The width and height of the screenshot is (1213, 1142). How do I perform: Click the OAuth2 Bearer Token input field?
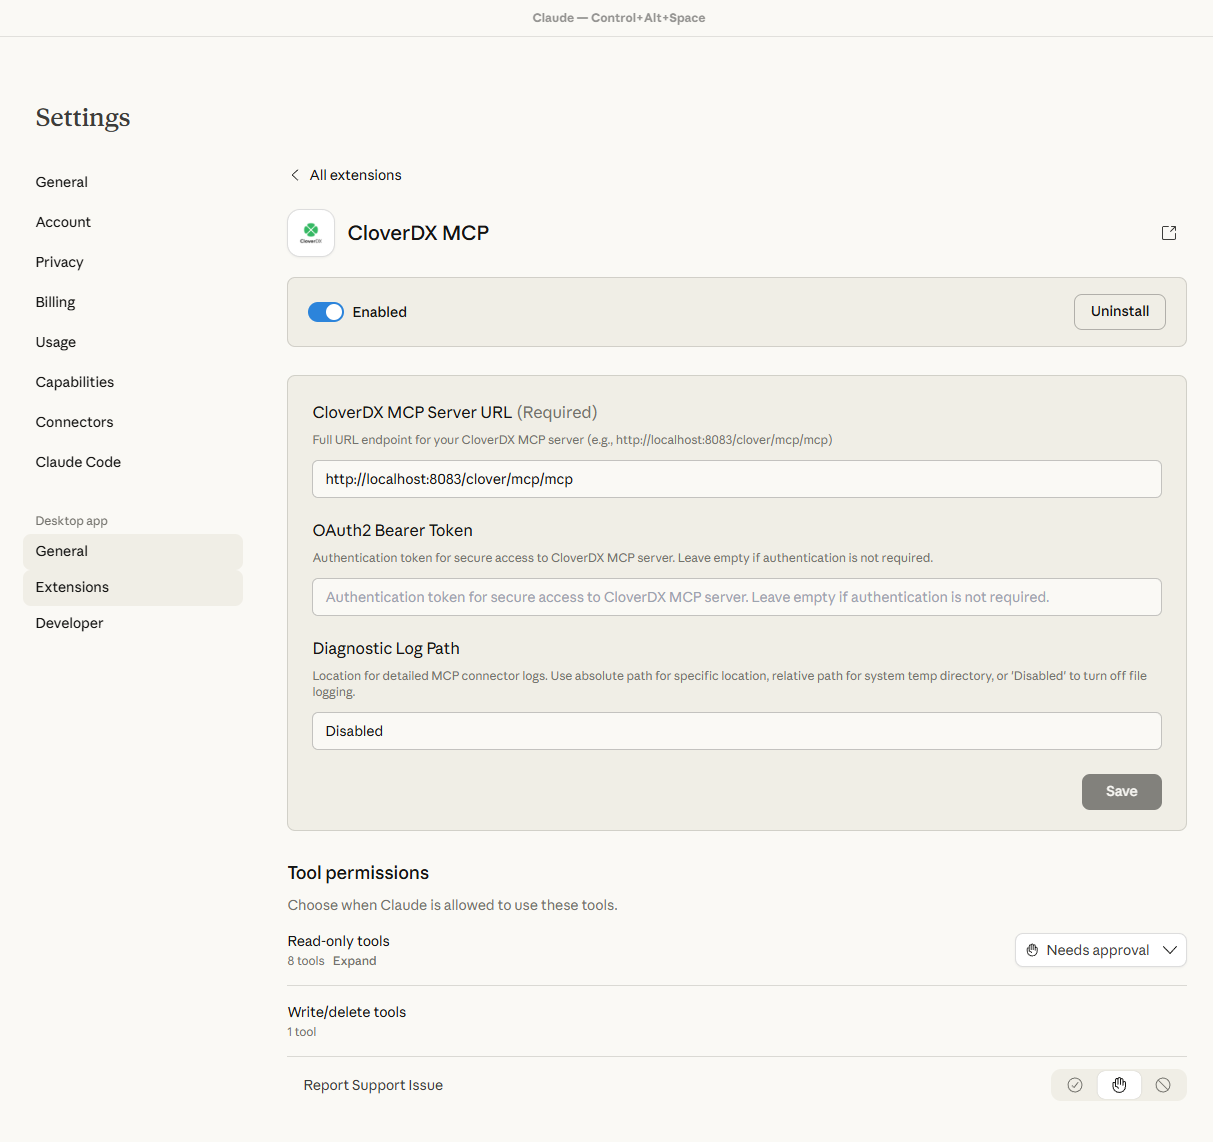click(737, 597)
